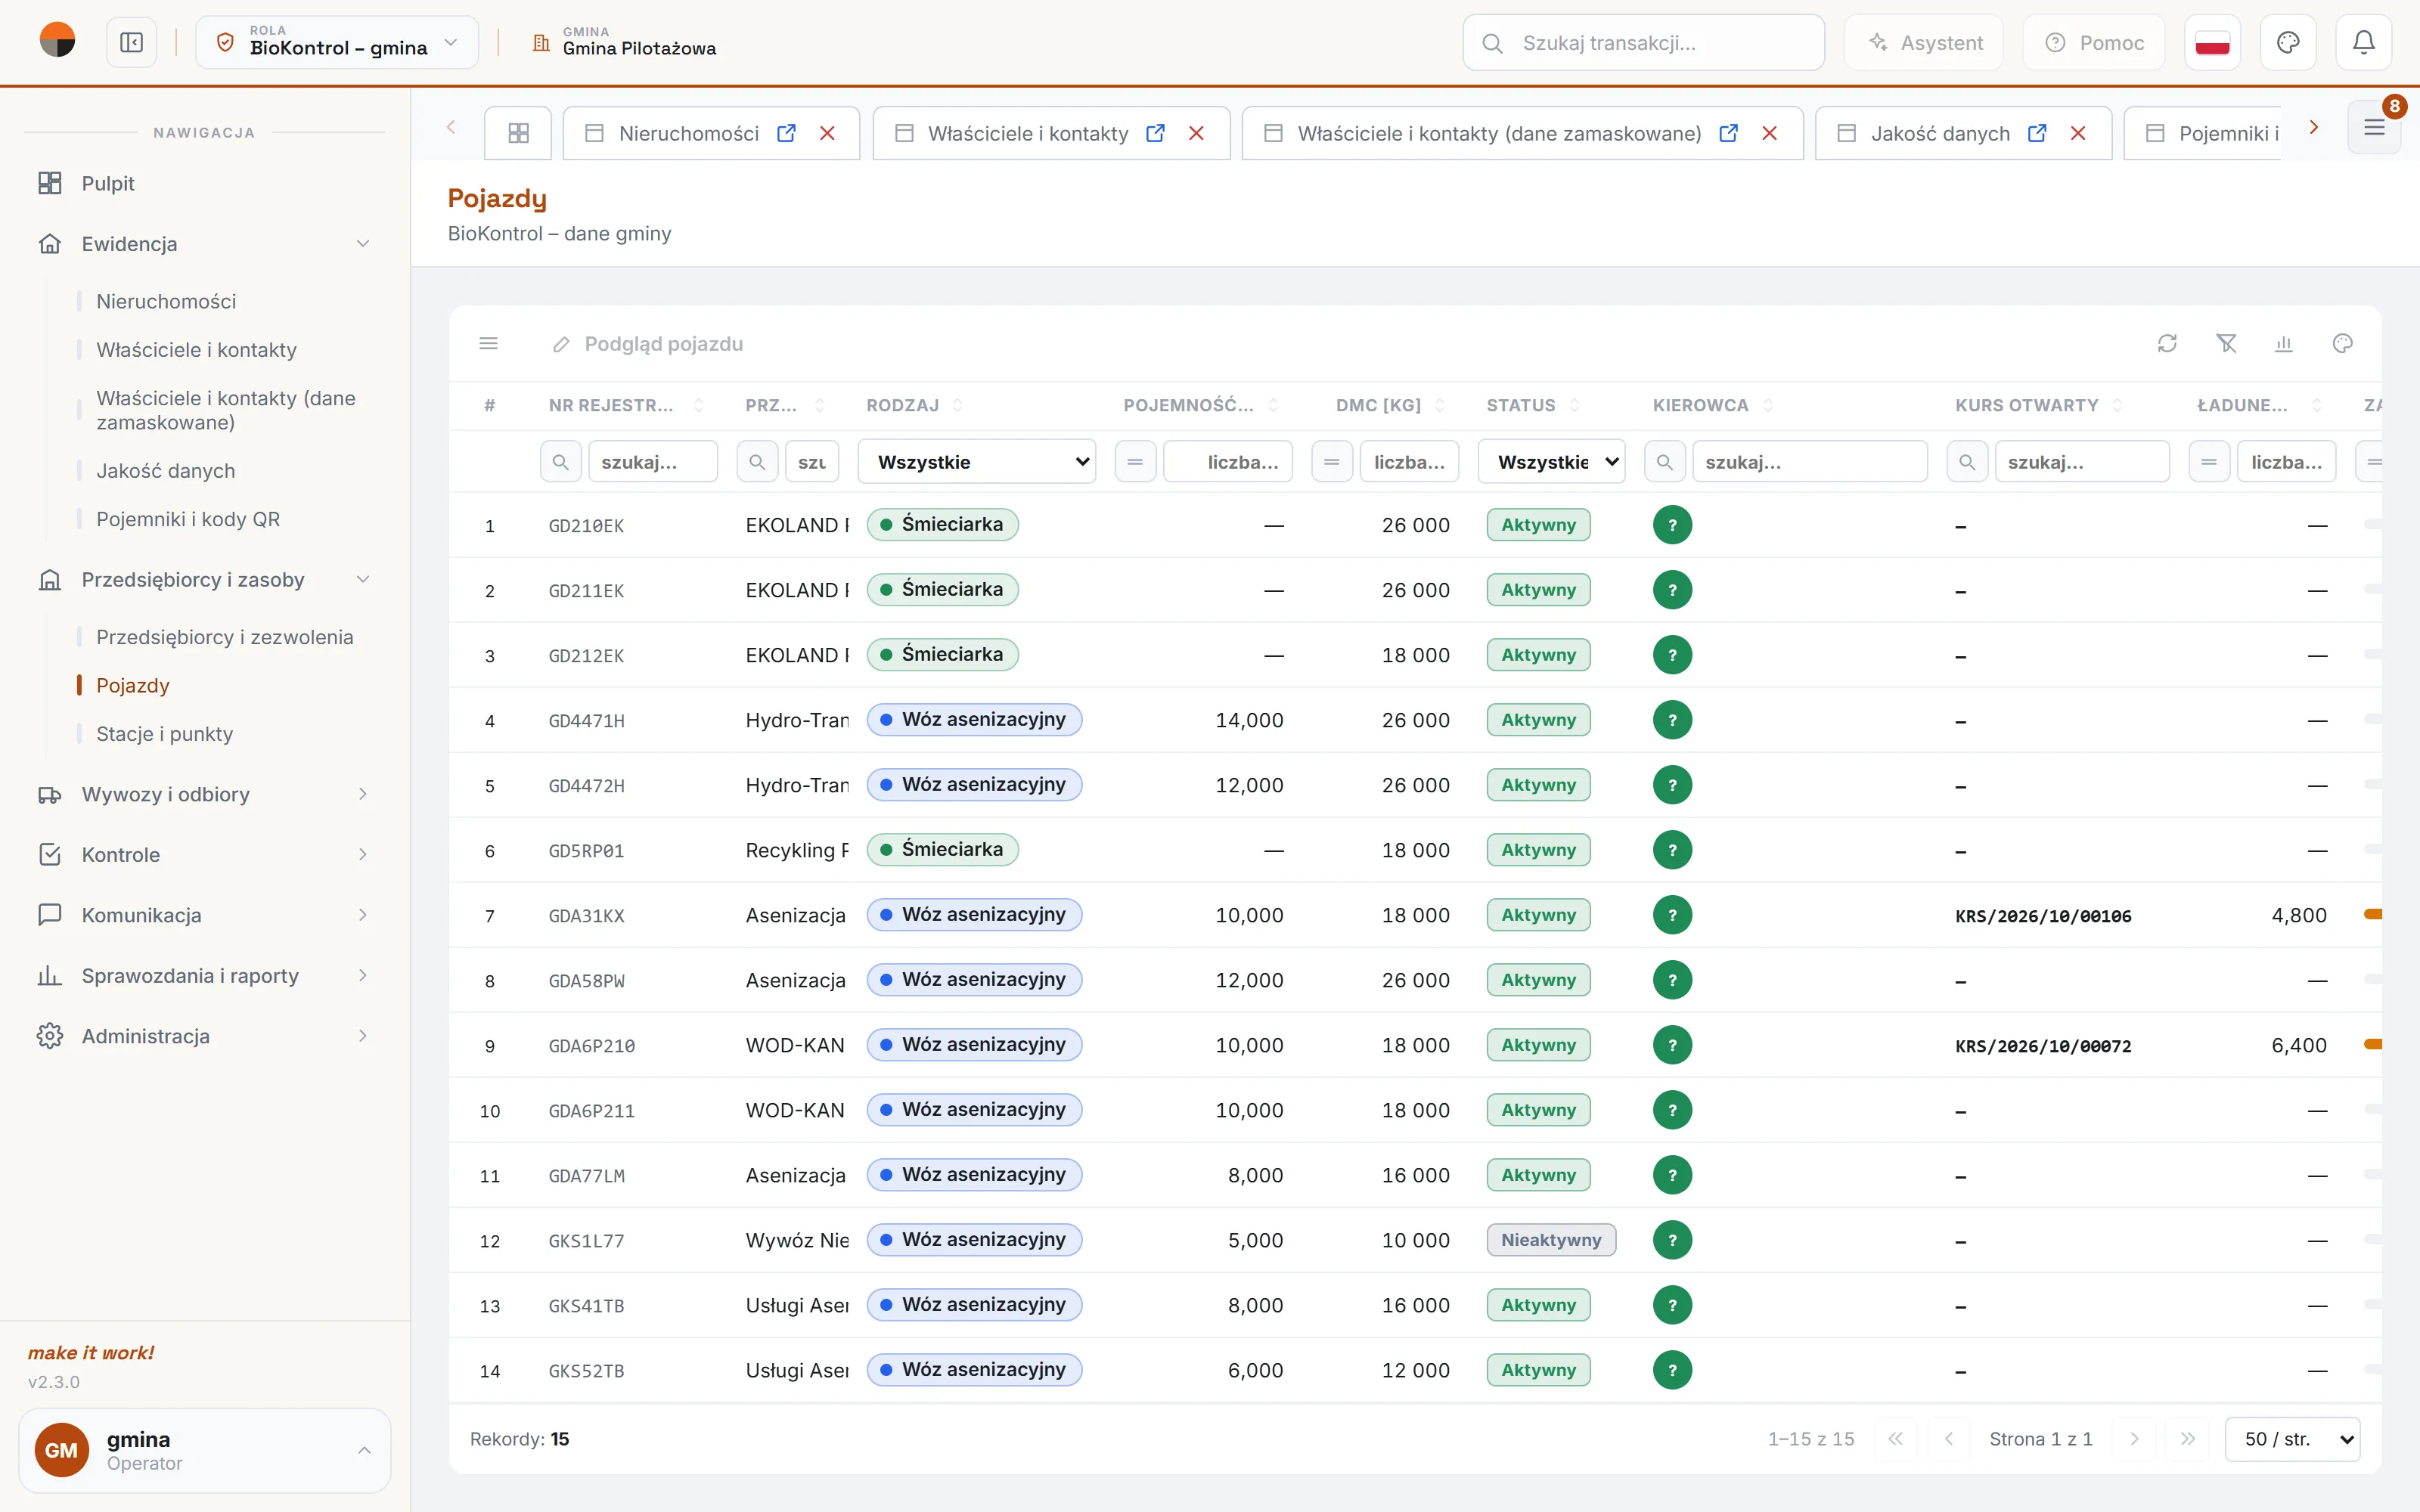Open the chart icon in table toolbar
This screenshot has width=2420, height=1512.
(2284, 344)
